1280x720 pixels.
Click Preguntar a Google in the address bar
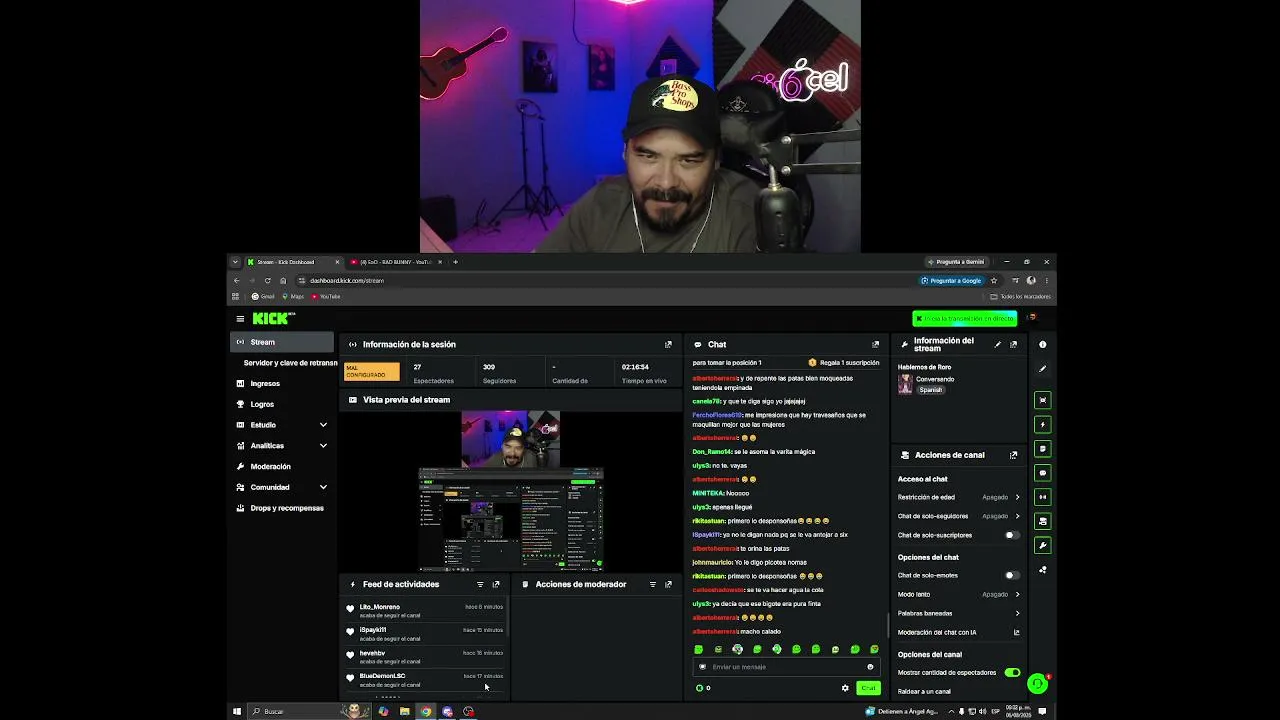[951, 281]
